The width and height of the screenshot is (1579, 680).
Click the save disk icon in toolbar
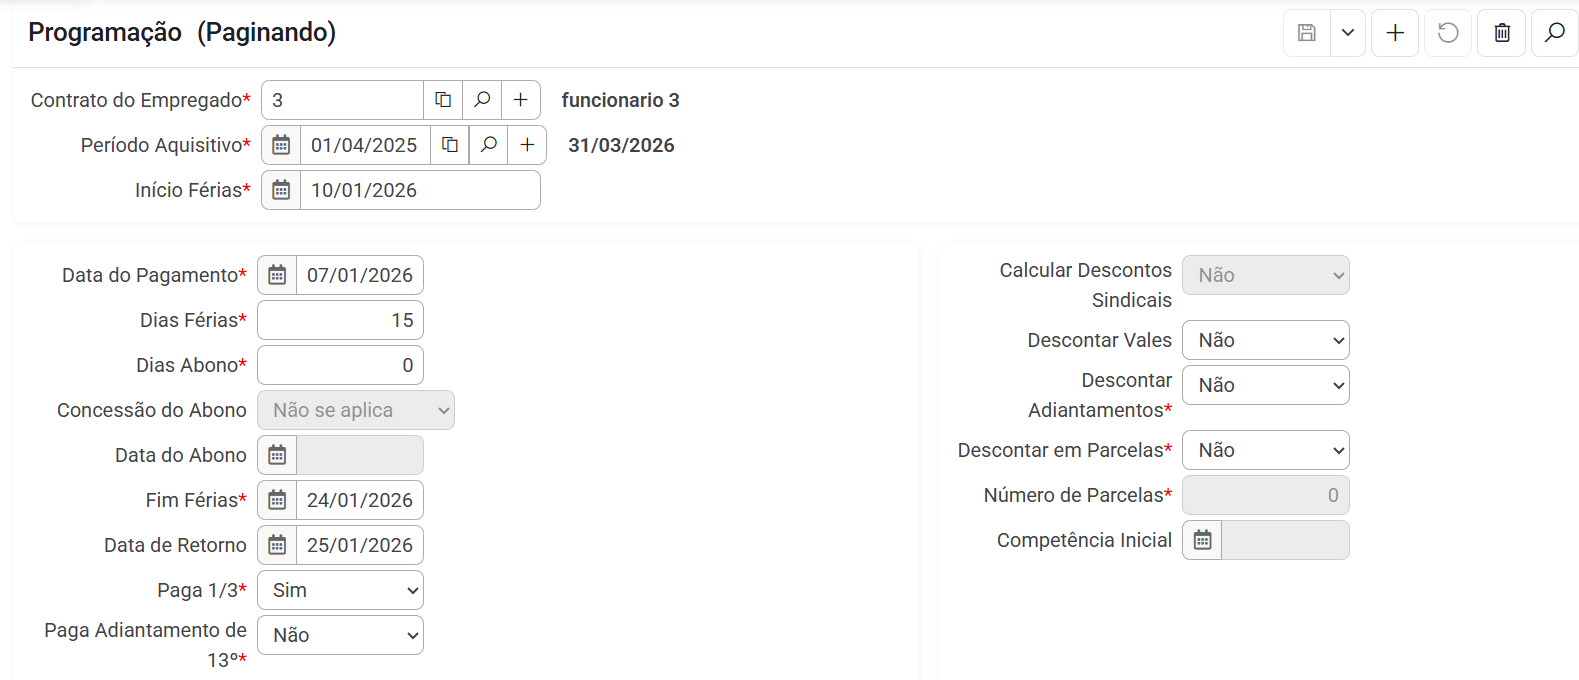[x=1306, y=33]
